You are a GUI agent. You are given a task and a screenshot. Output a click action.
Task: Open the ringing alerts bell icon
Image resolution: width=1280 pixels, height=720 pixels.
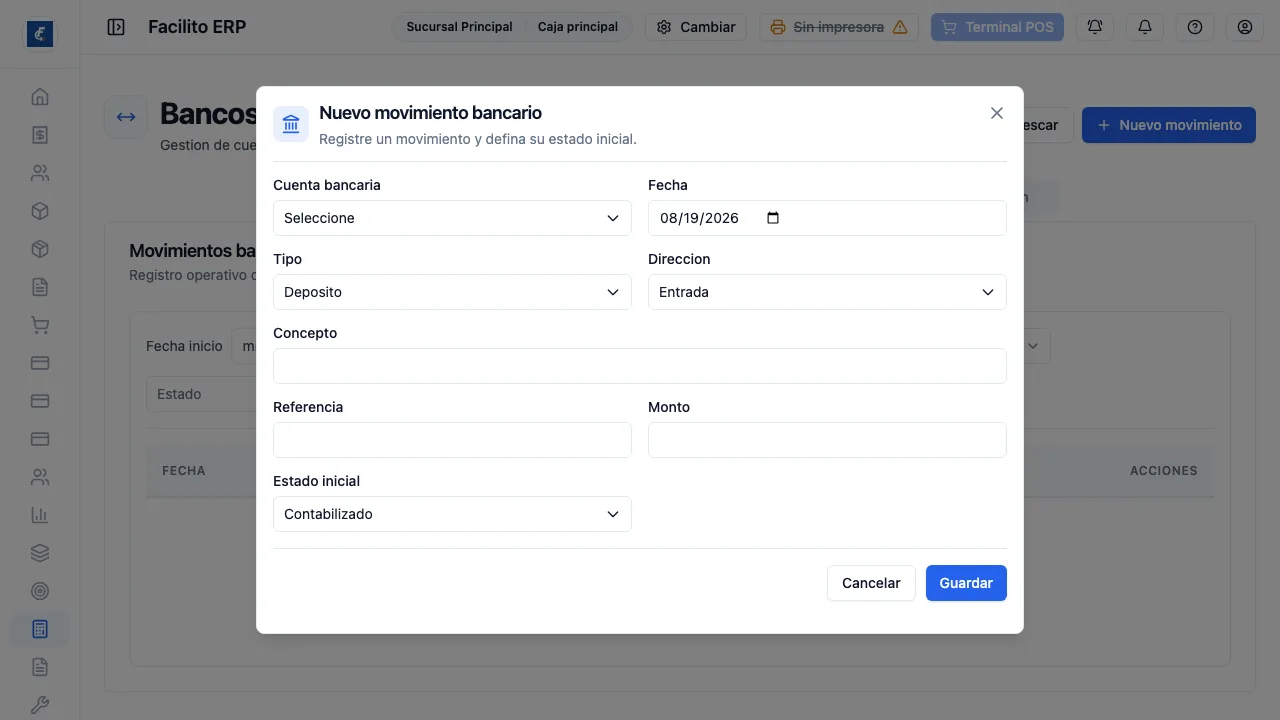click(1095, 27)
